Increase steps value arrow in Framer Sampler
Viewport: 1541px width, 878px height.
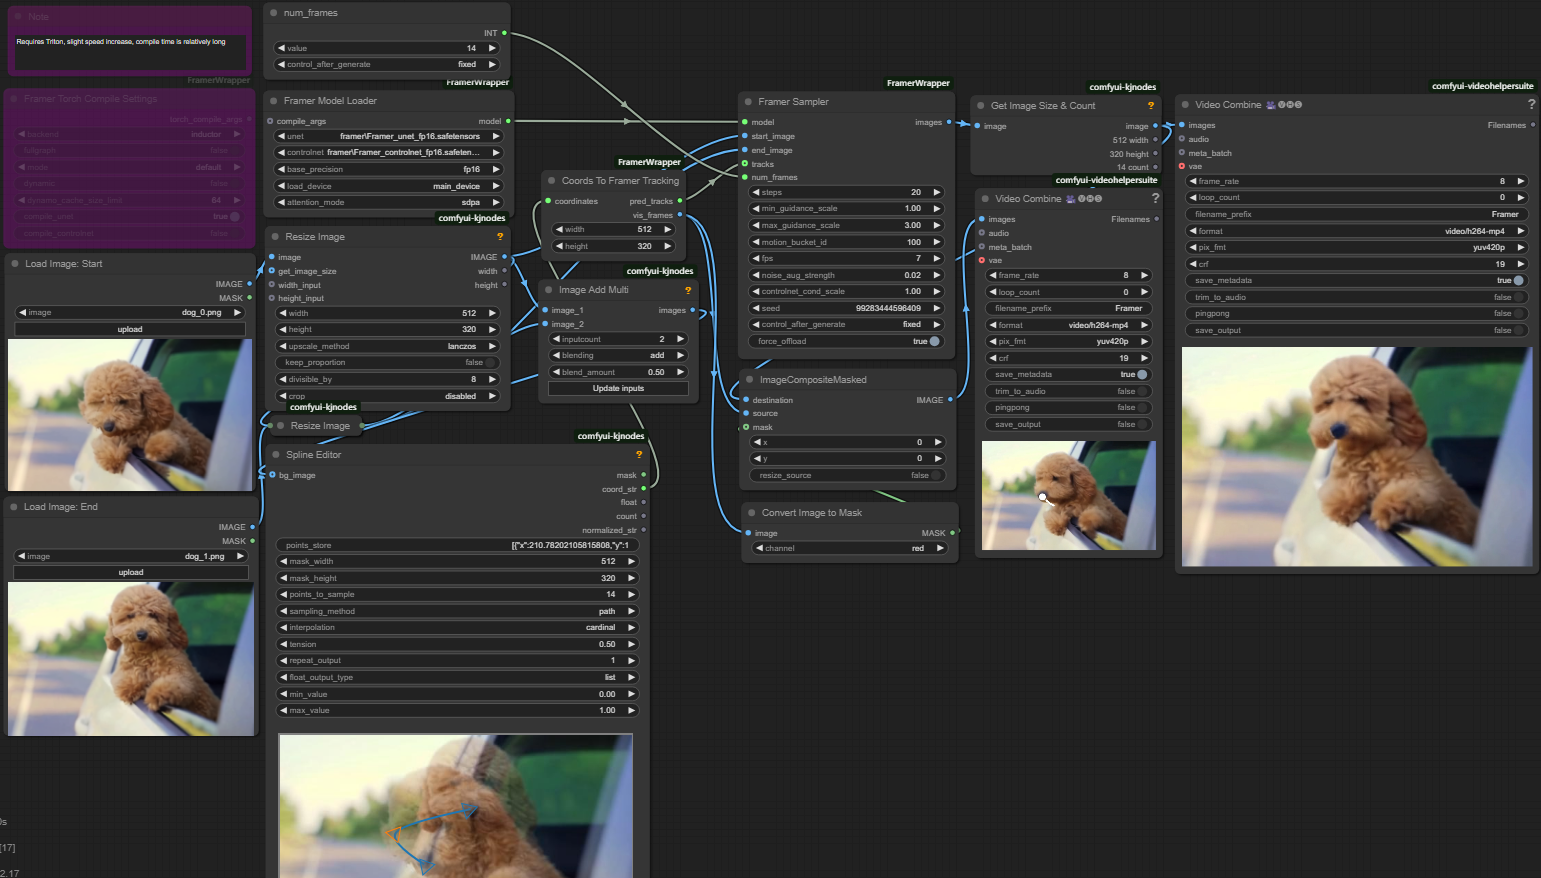937,192
